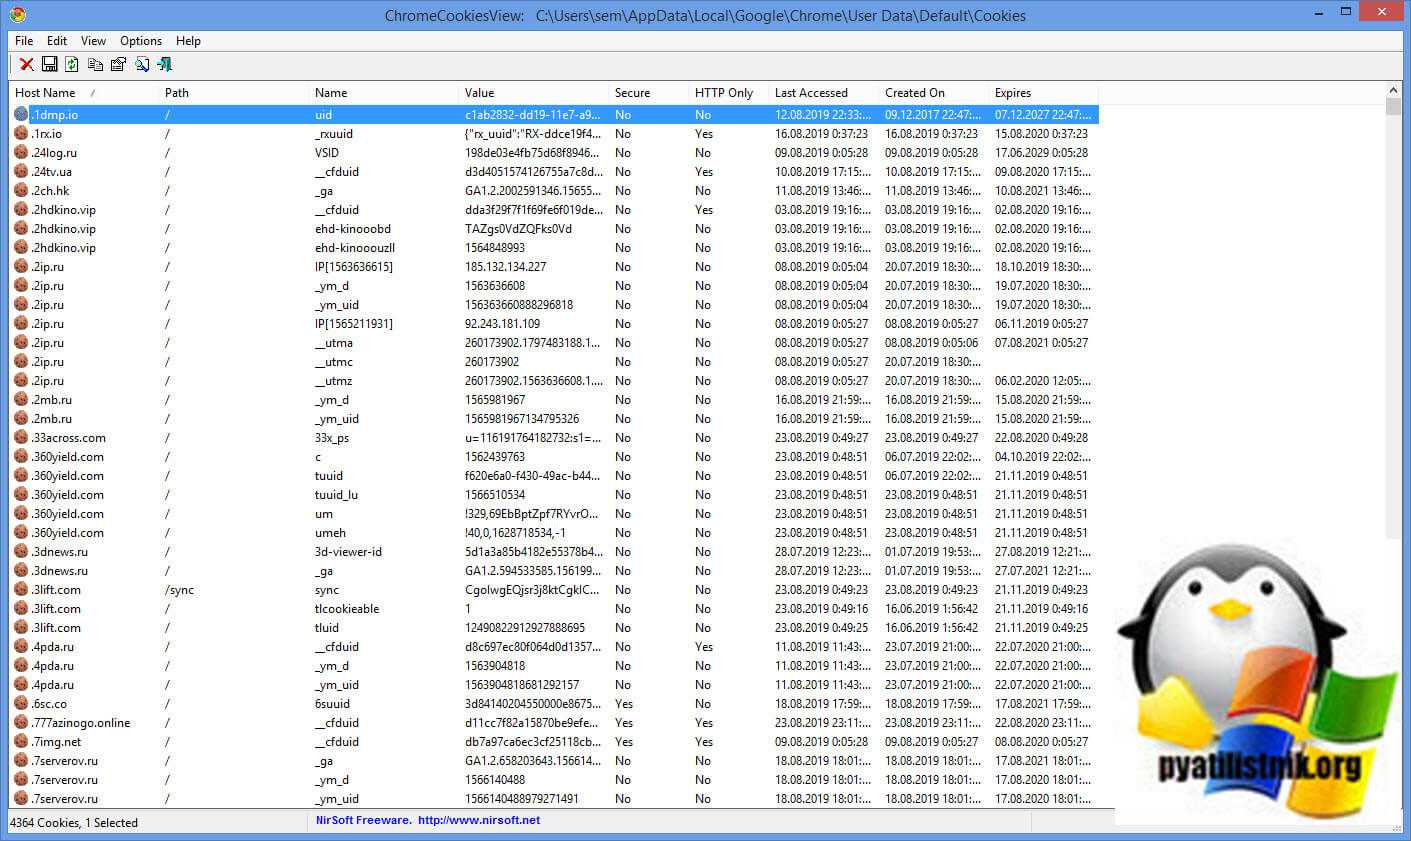Click the find magnifier toolbar icon
Image resolution: width=1411 pixels, height=841 pixels.
coord(142,64)
